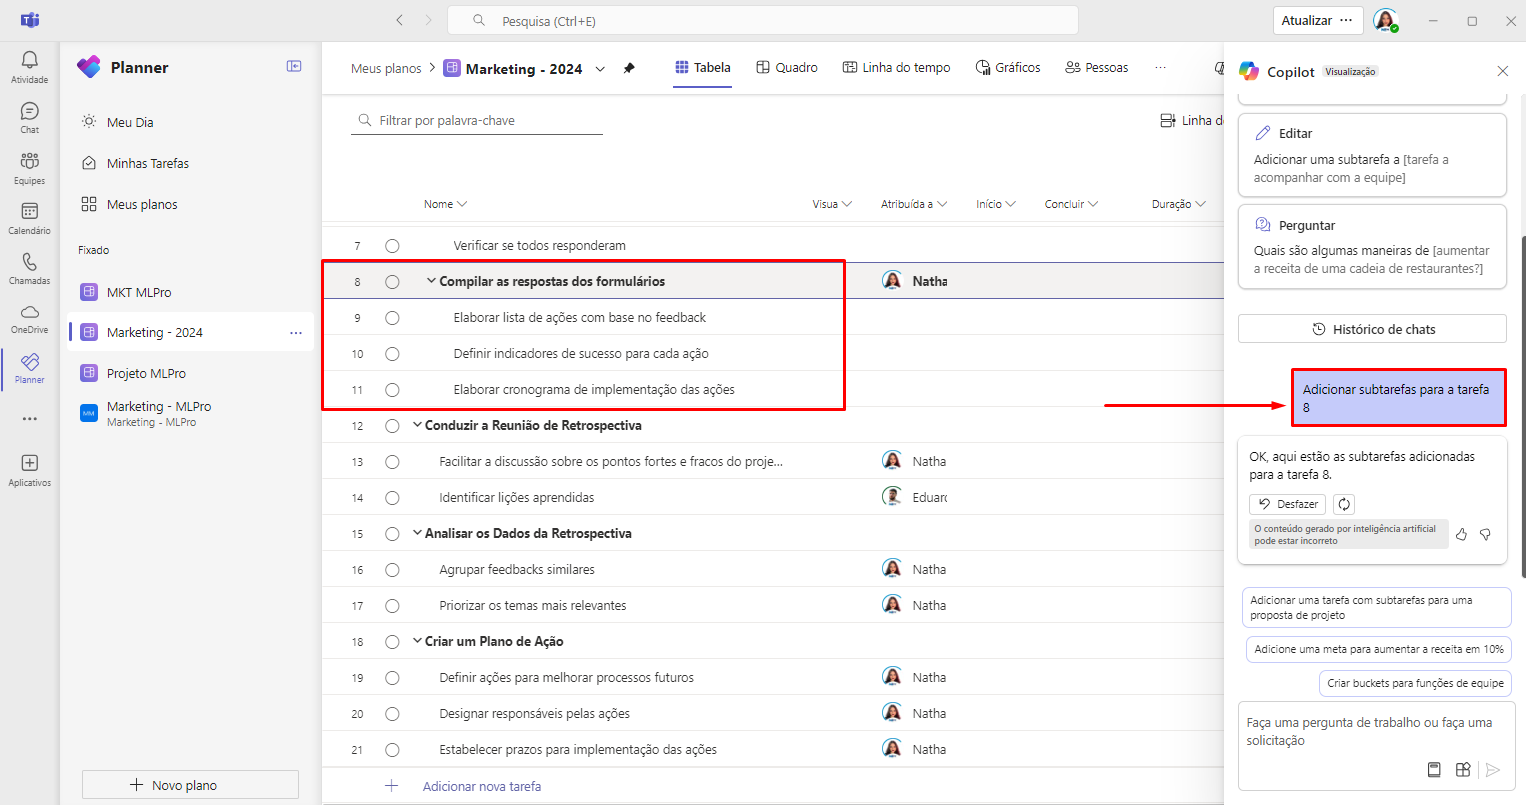Image resolution: width=1526 pixels, height=805 pixels.
Task: Switch to the Pessoas tab
Action: pos(1096,68)
